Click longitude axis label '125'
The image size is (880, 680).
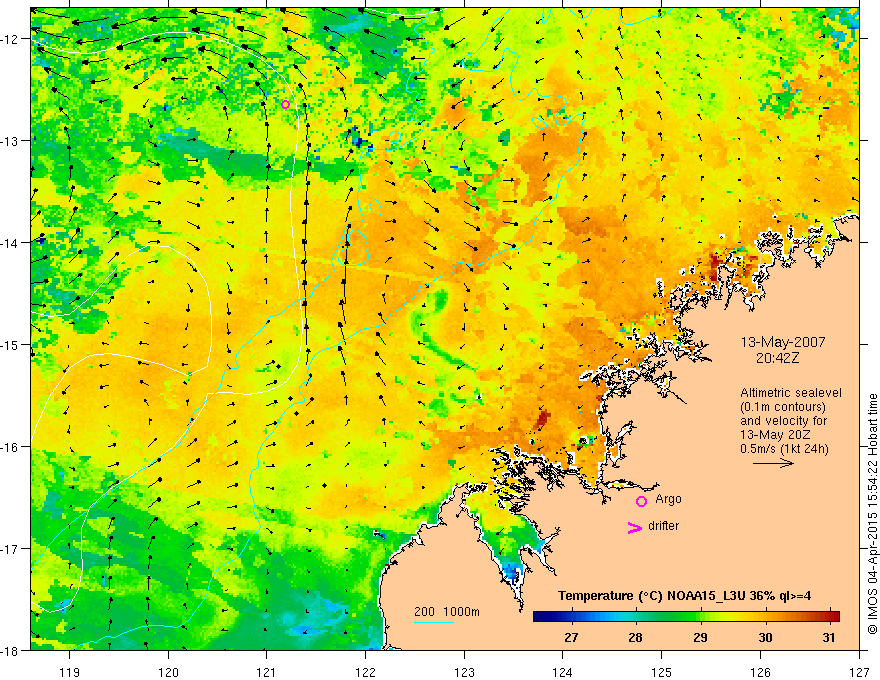tap(662, 672)
